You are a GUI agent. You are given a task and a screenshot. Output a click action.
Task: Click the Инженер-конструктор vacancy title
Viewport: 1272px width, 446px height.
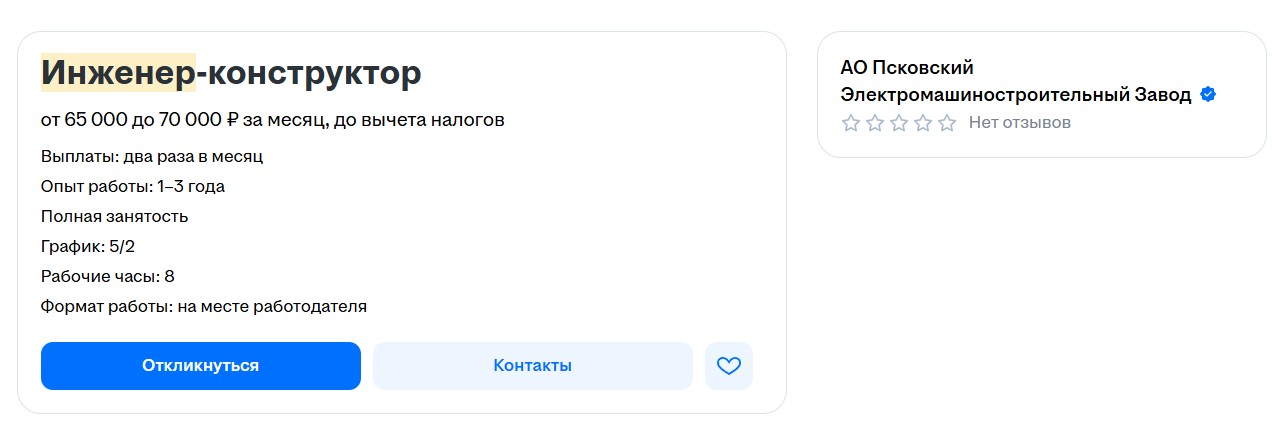click(231, 73)
